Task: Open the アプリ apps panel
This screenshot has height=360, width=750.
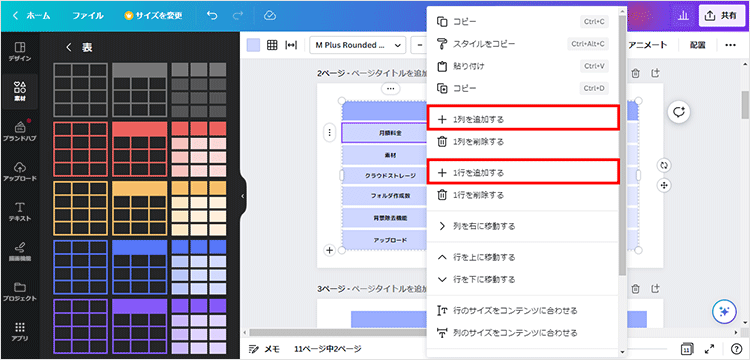Action: [x=20, y=332]
